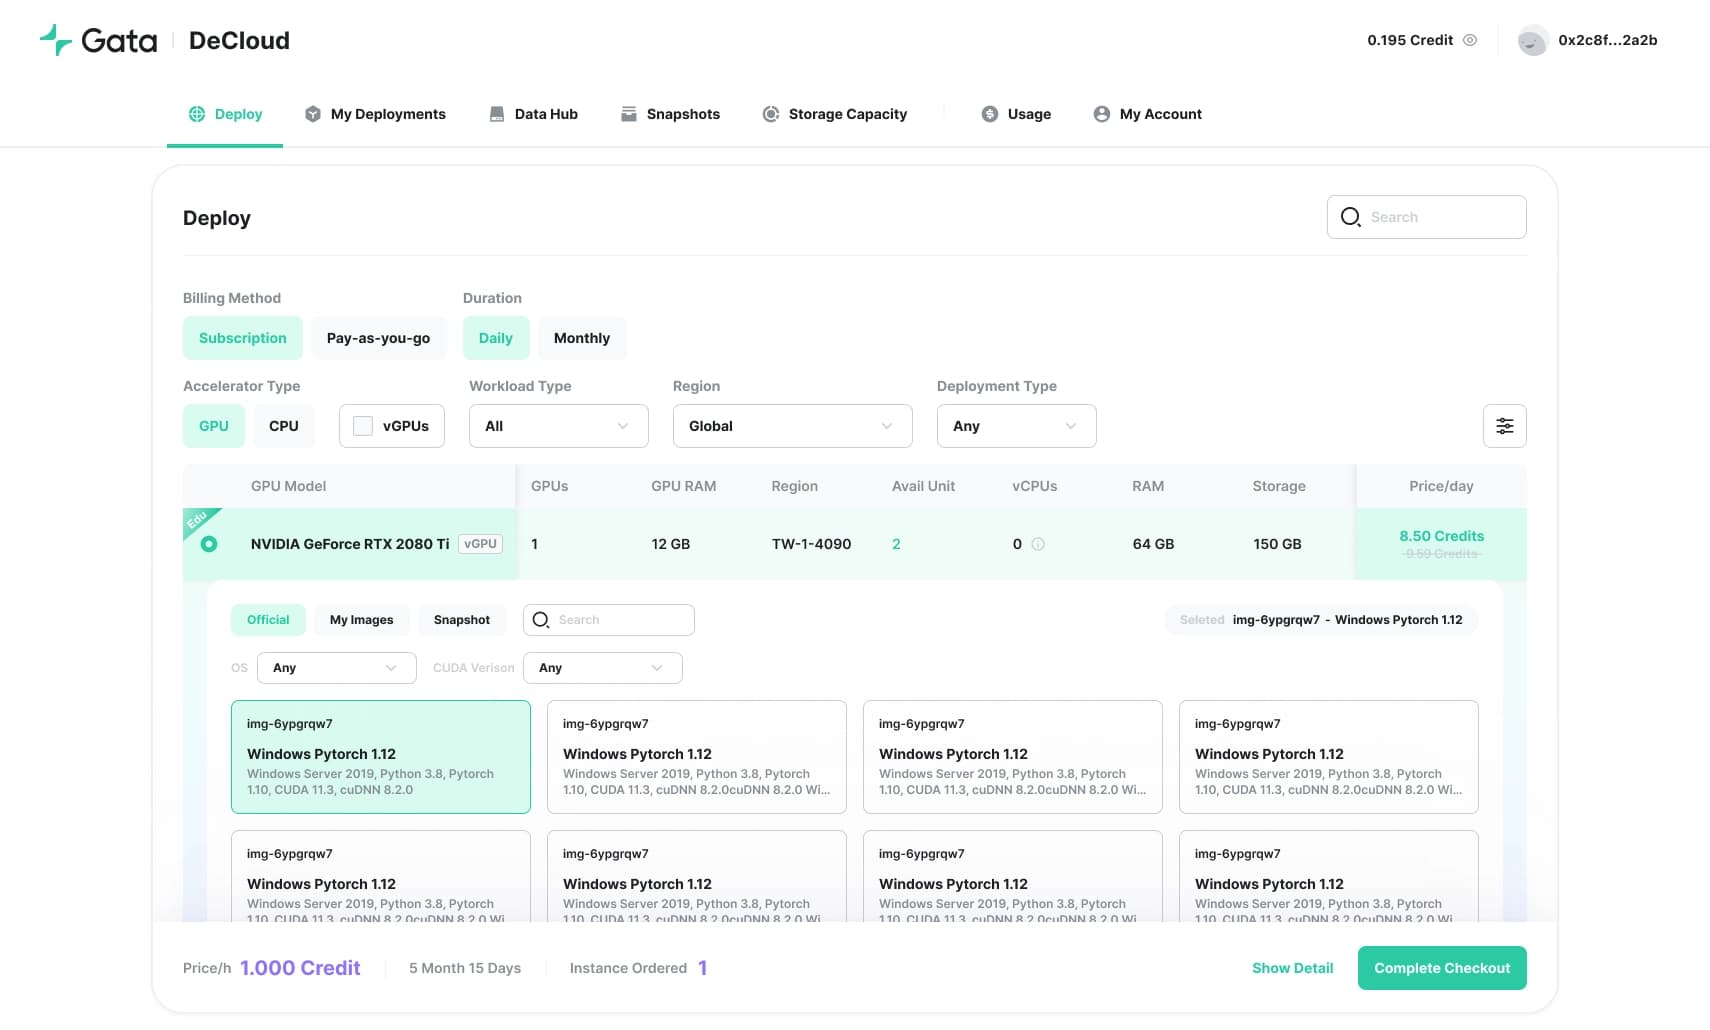This screenshot has height=1030, width=1710.
Task: Expand the CUDA Version dropdown
Action: (x=602, y=668)
